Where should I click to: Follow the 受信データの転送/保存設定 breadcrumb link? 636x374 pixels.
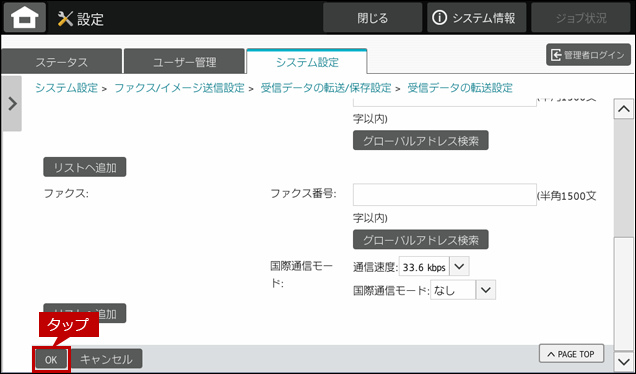point(326,88)
